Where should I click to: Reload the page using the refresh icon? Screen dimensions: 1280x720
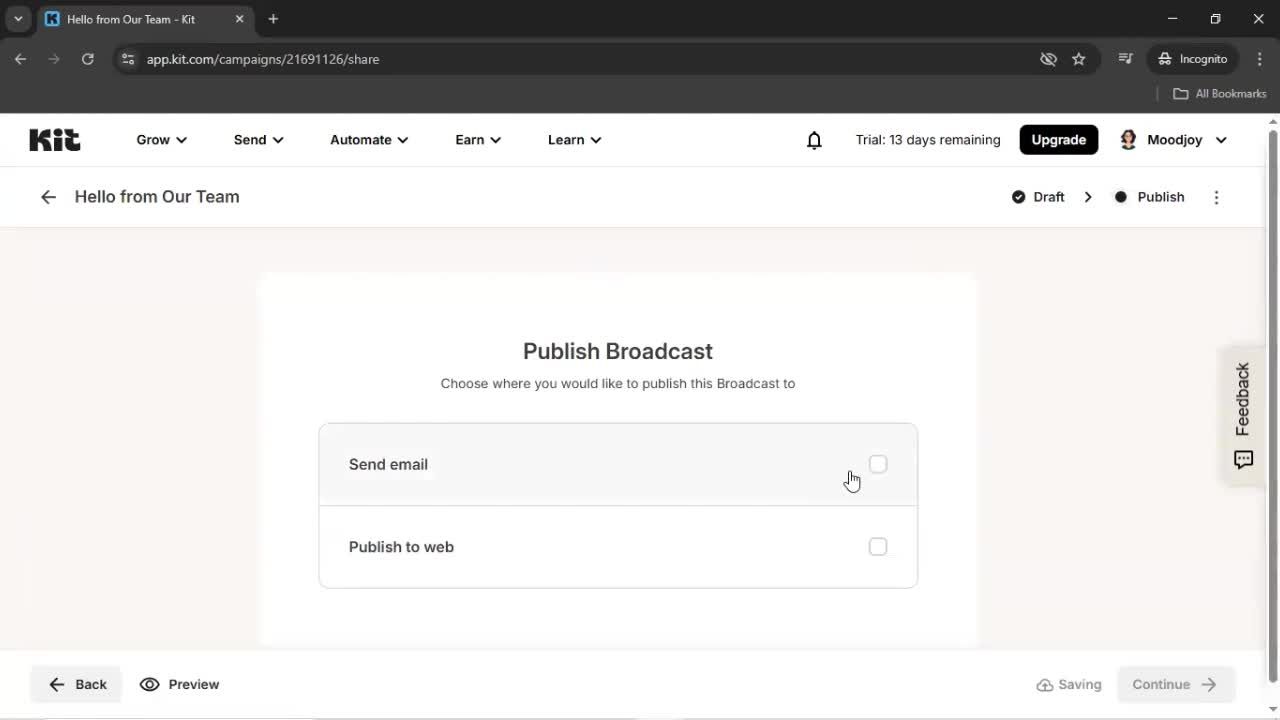pos(88,59)
